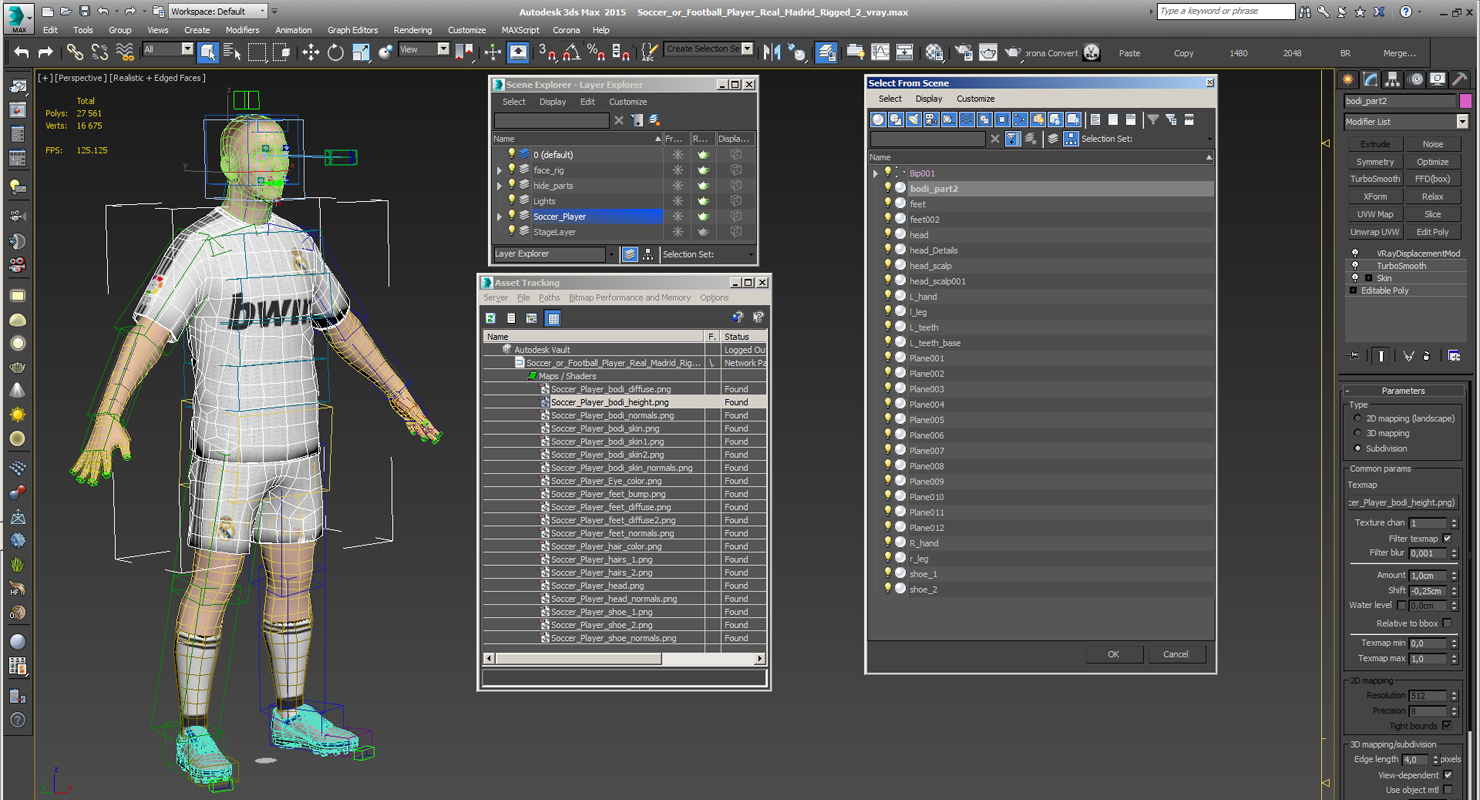
Task: Open the selection filter All dropdown
Action: [x=168, y=49]
